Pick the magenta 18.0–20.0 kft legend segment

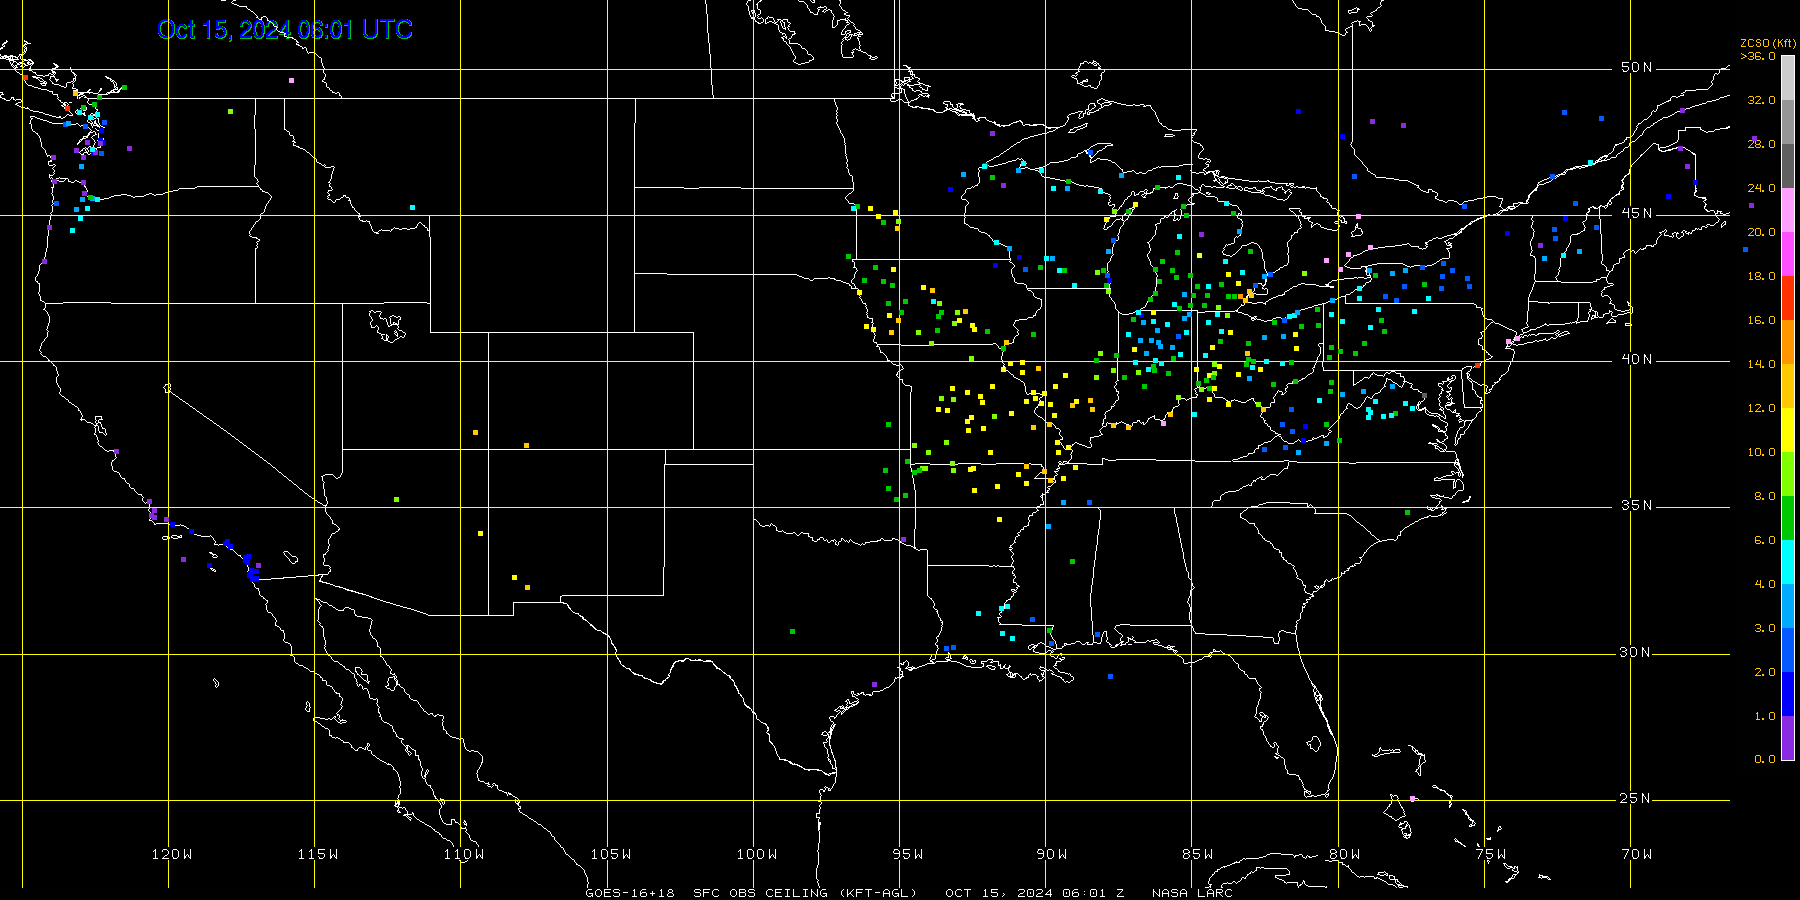[x=1788, y=254]
